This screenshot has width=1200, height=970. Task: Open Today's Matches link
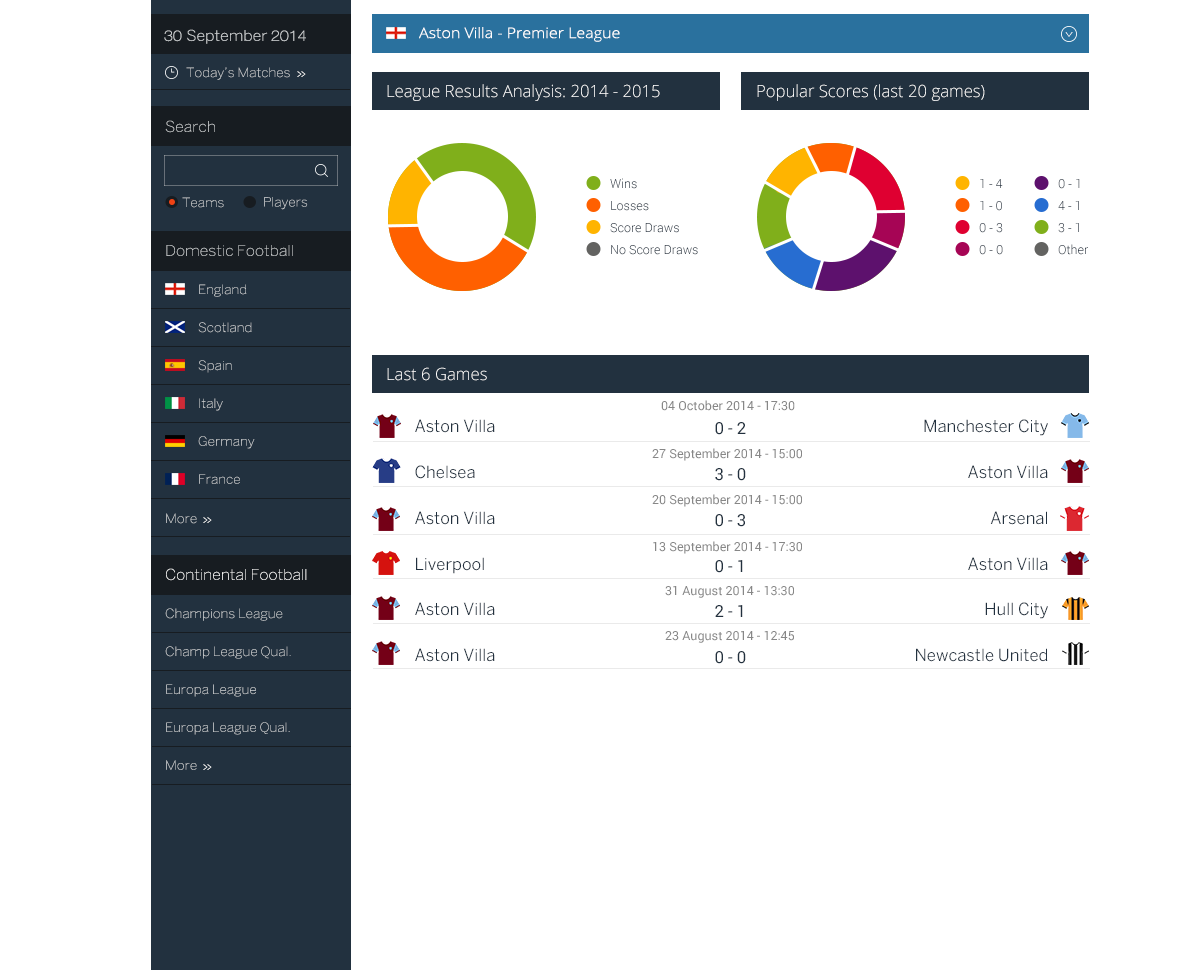coord(246,73)
